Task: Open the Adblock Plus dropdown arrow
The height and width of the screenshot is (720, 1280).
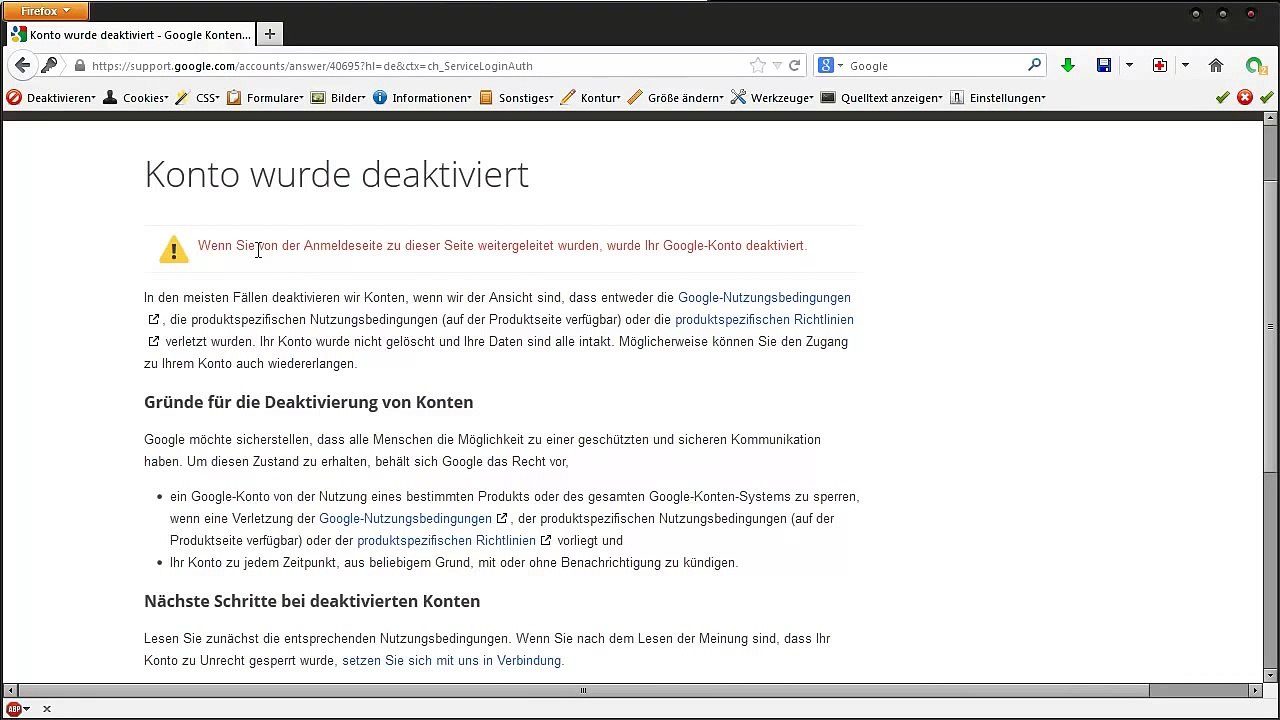Action: click(x=27, y=709)
